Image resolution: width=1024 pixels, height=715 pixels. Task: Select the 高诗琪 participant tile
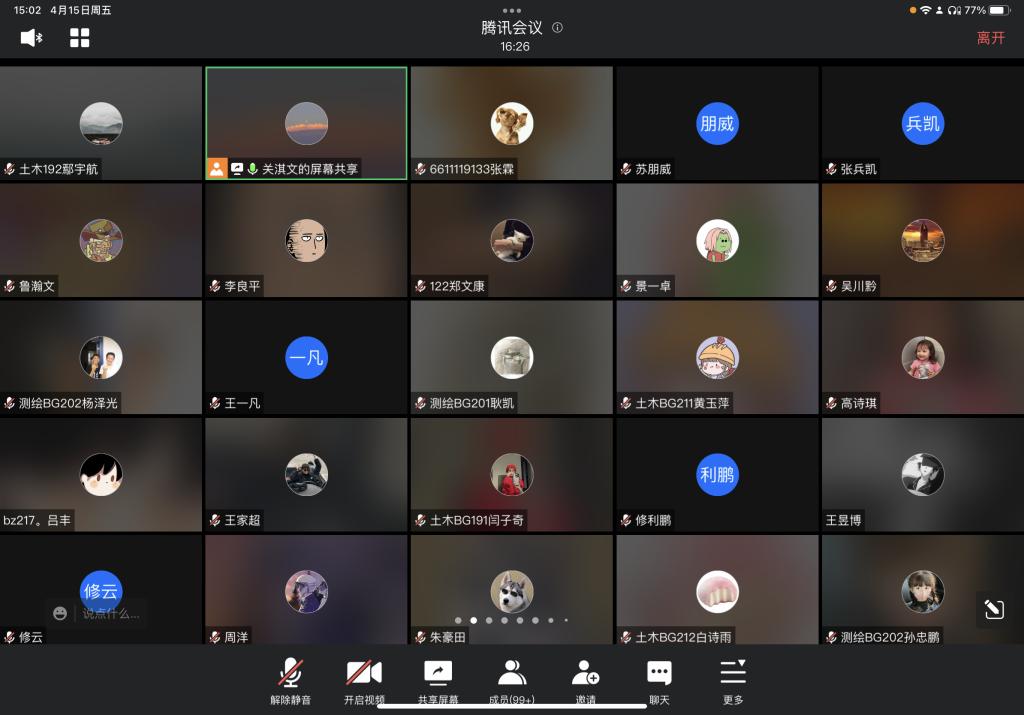tap(921, 357)
